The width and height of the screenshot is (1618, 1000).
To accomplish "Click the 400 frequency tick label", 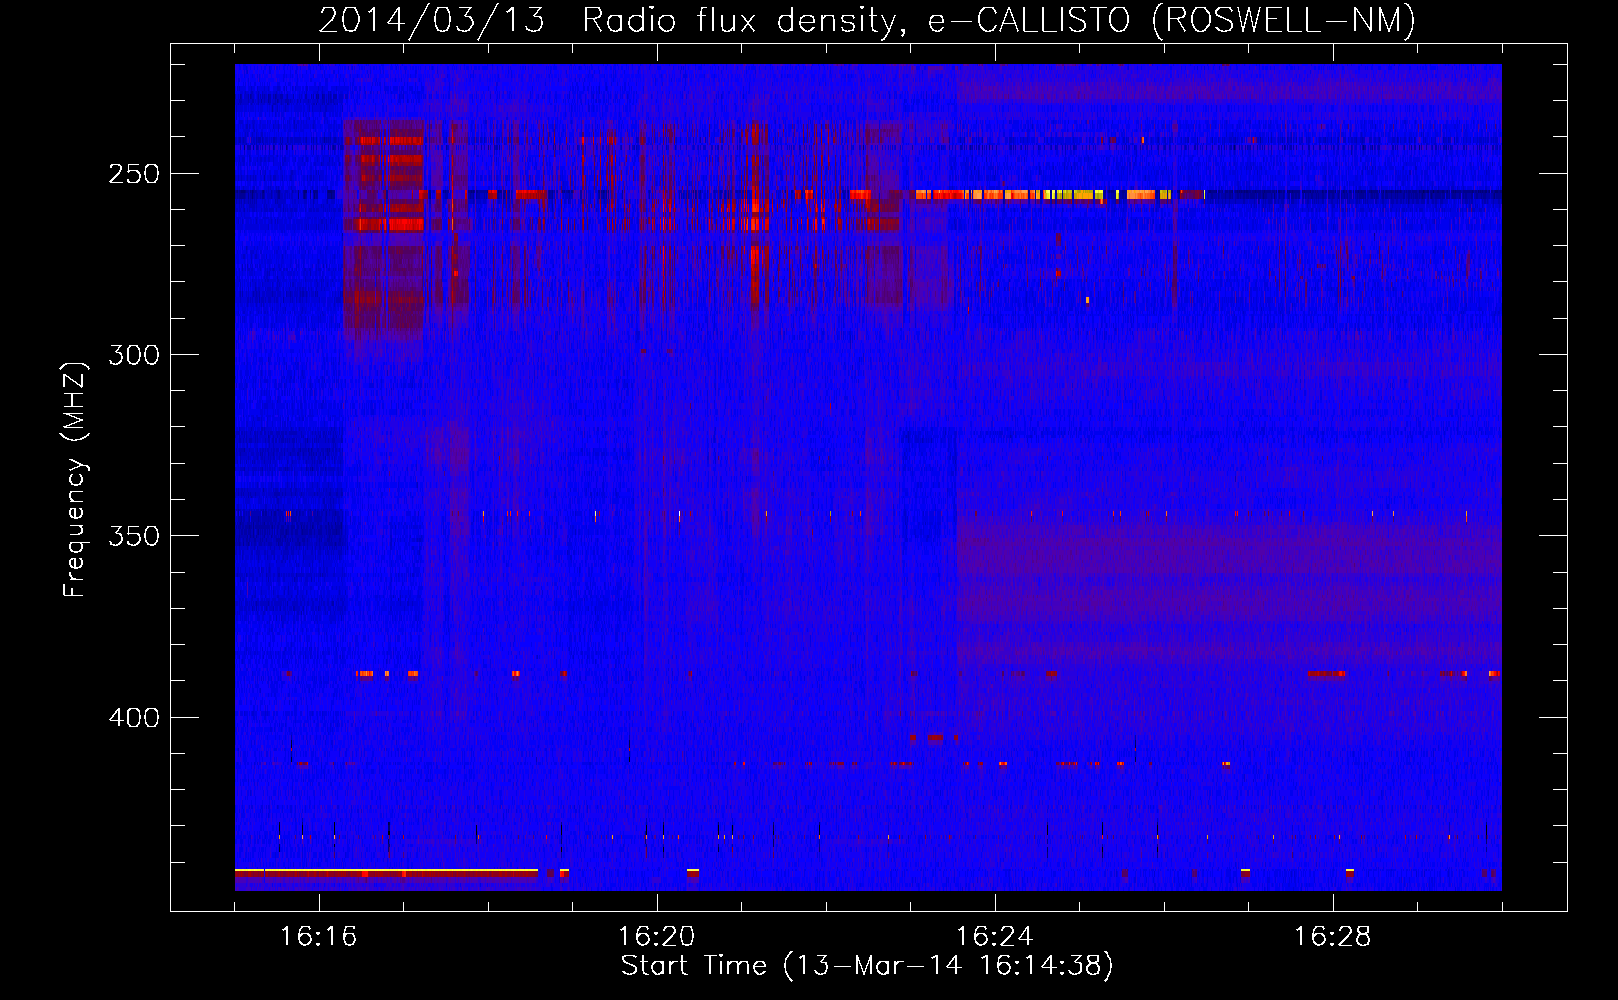I will tap(134, 718).
